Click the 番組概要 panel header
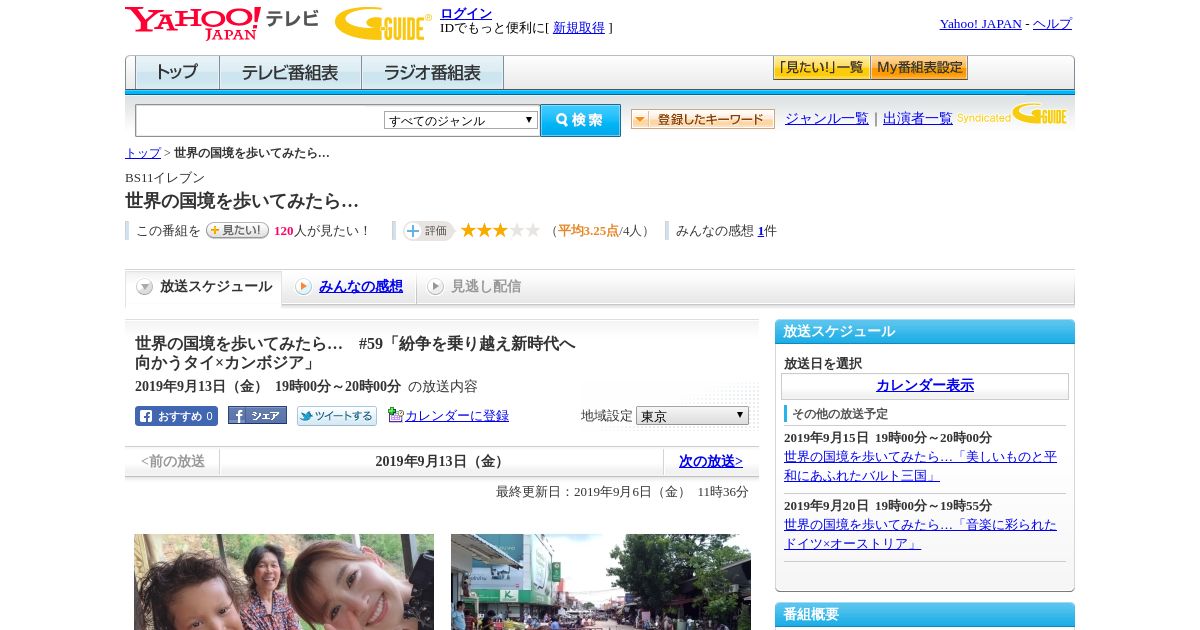Viewport: 1200px width, 630px height. click(x=925, y=615)
